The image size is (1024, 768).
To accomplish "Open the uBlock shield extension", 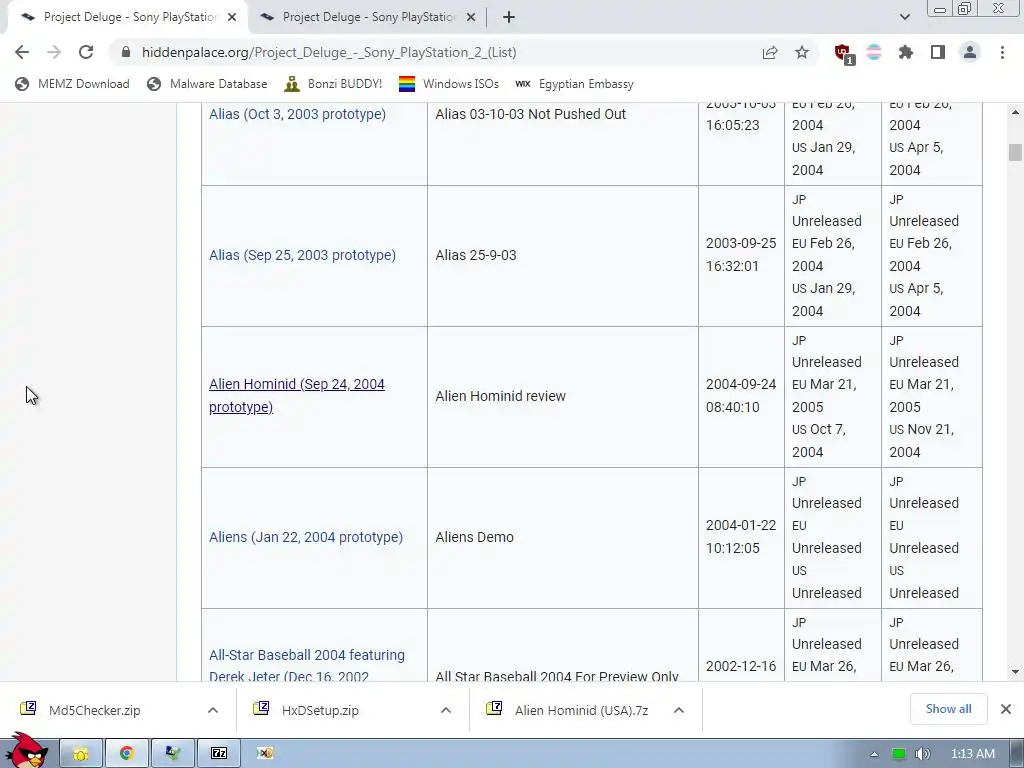I will (843, 53).
